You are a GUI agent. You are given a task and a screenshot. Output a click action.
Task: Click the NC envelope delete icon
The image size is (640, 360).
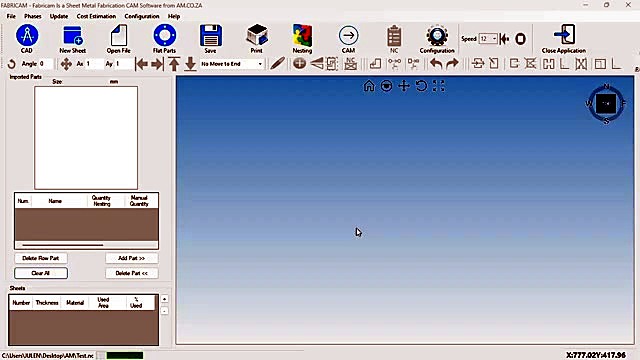coord(351,64)
